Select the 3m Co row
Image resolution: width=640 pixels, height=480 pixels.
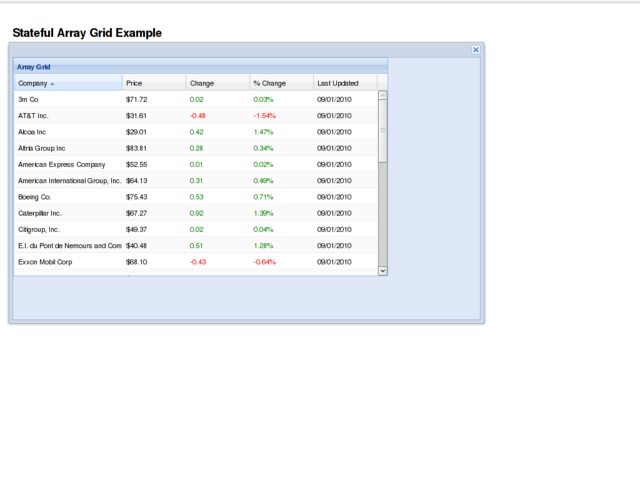(196, 99)
